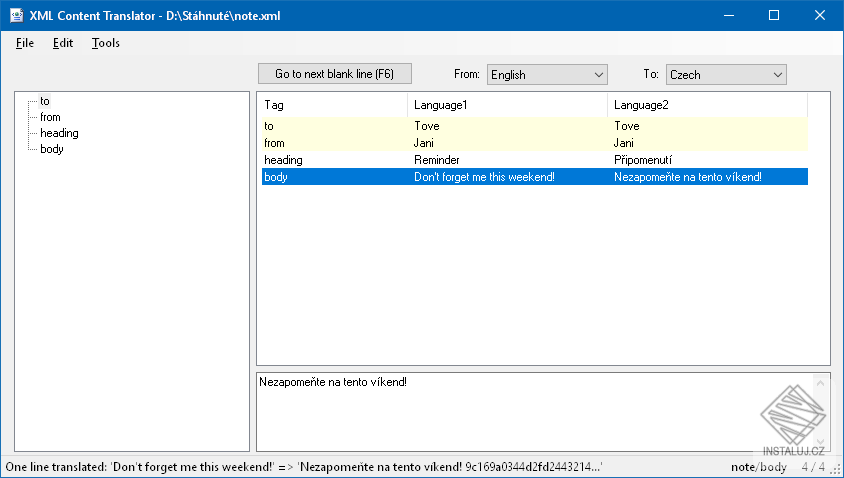Viewport: 844px width, 478px height.
Task: Close the XML Content Translator window
Action: point(820,15)
